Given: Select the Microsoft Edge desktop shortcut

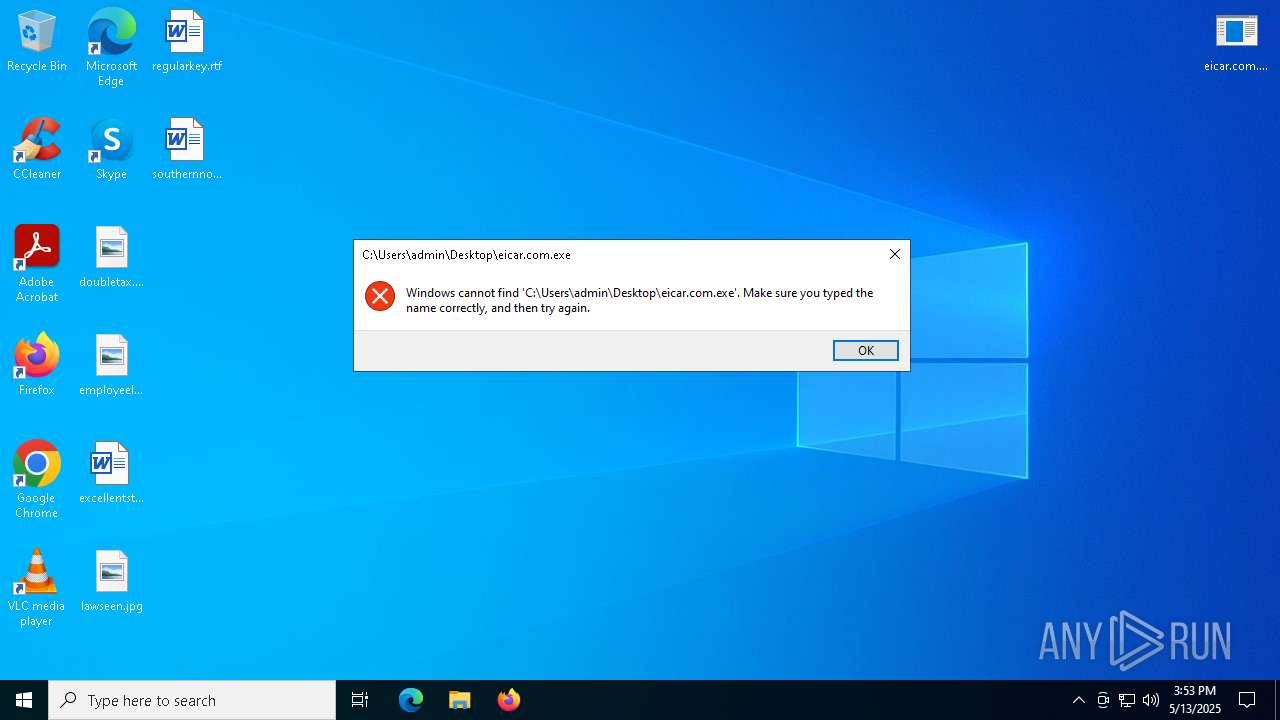Looking at the screenshot, I should (x=111, y=48).
